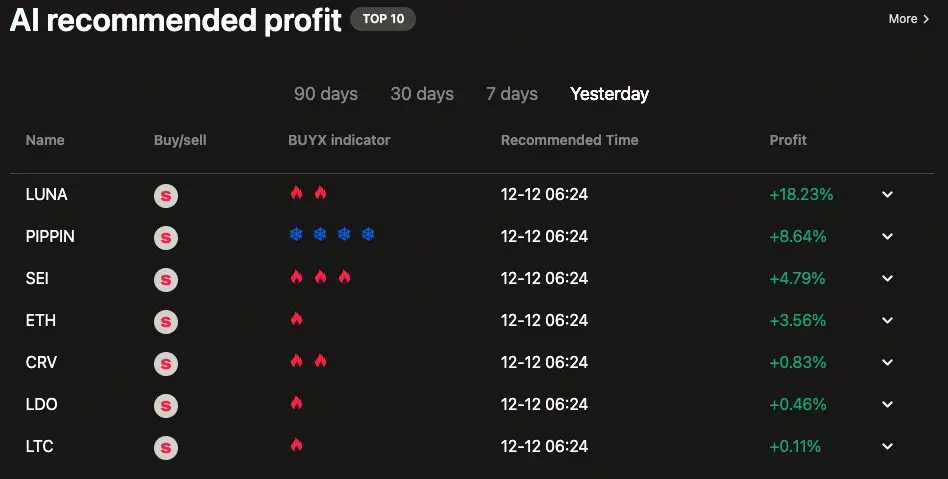Click the sell badge icon for SEI
This screenshot has height=479, width=948.
[x=166, y=280]
